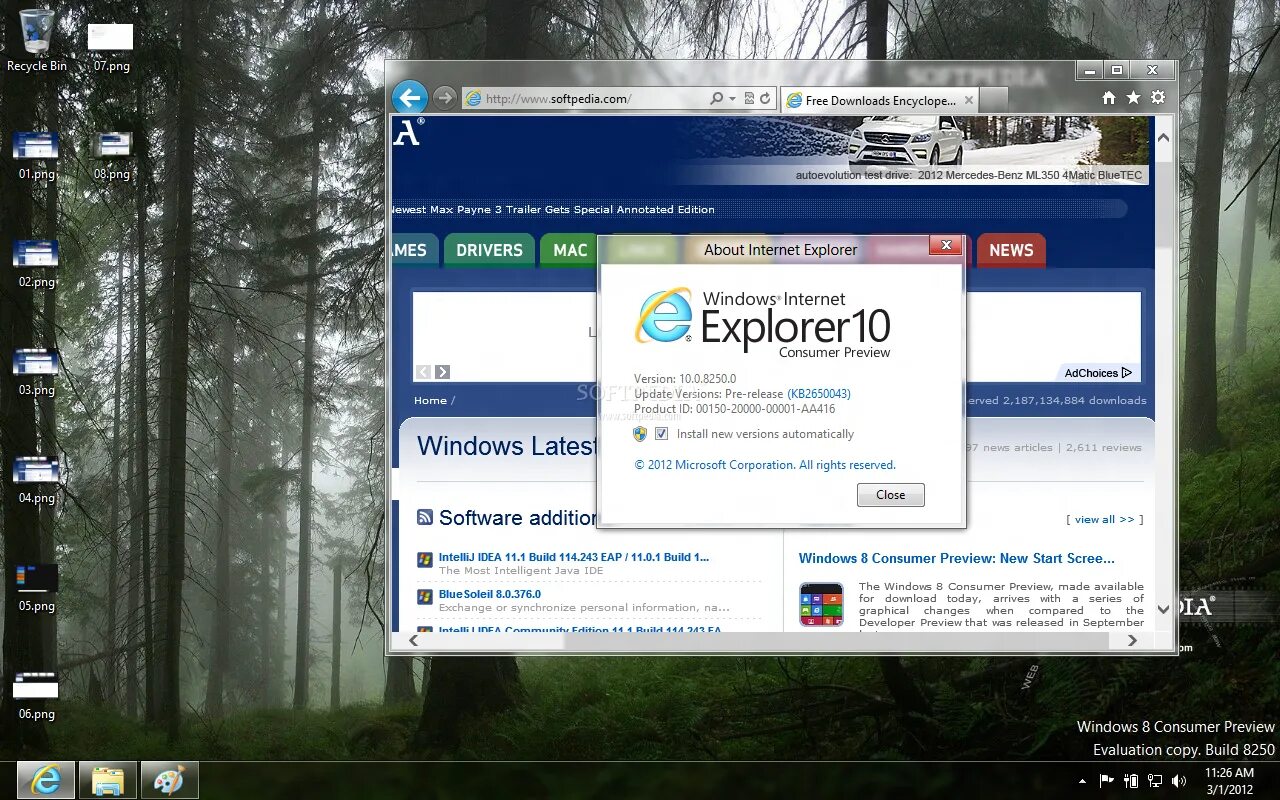Screen dimensions: 1280x800
Task: Open Windows 8 Consumer Preview article link
Action: [x=957, y=558]
